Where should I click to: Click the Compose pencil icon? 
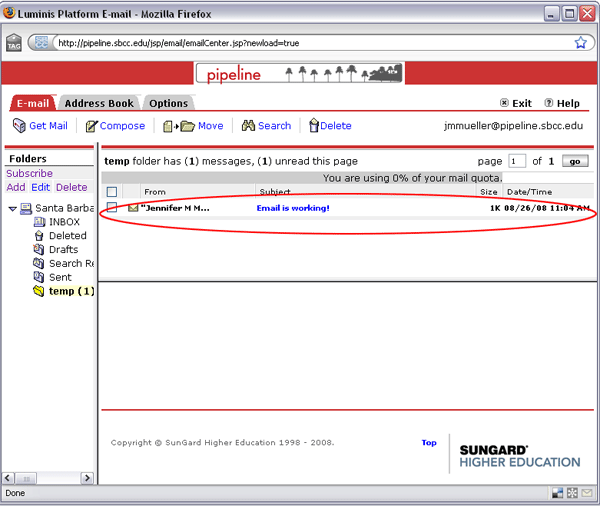pyautogui.click(x=91, y=126)
